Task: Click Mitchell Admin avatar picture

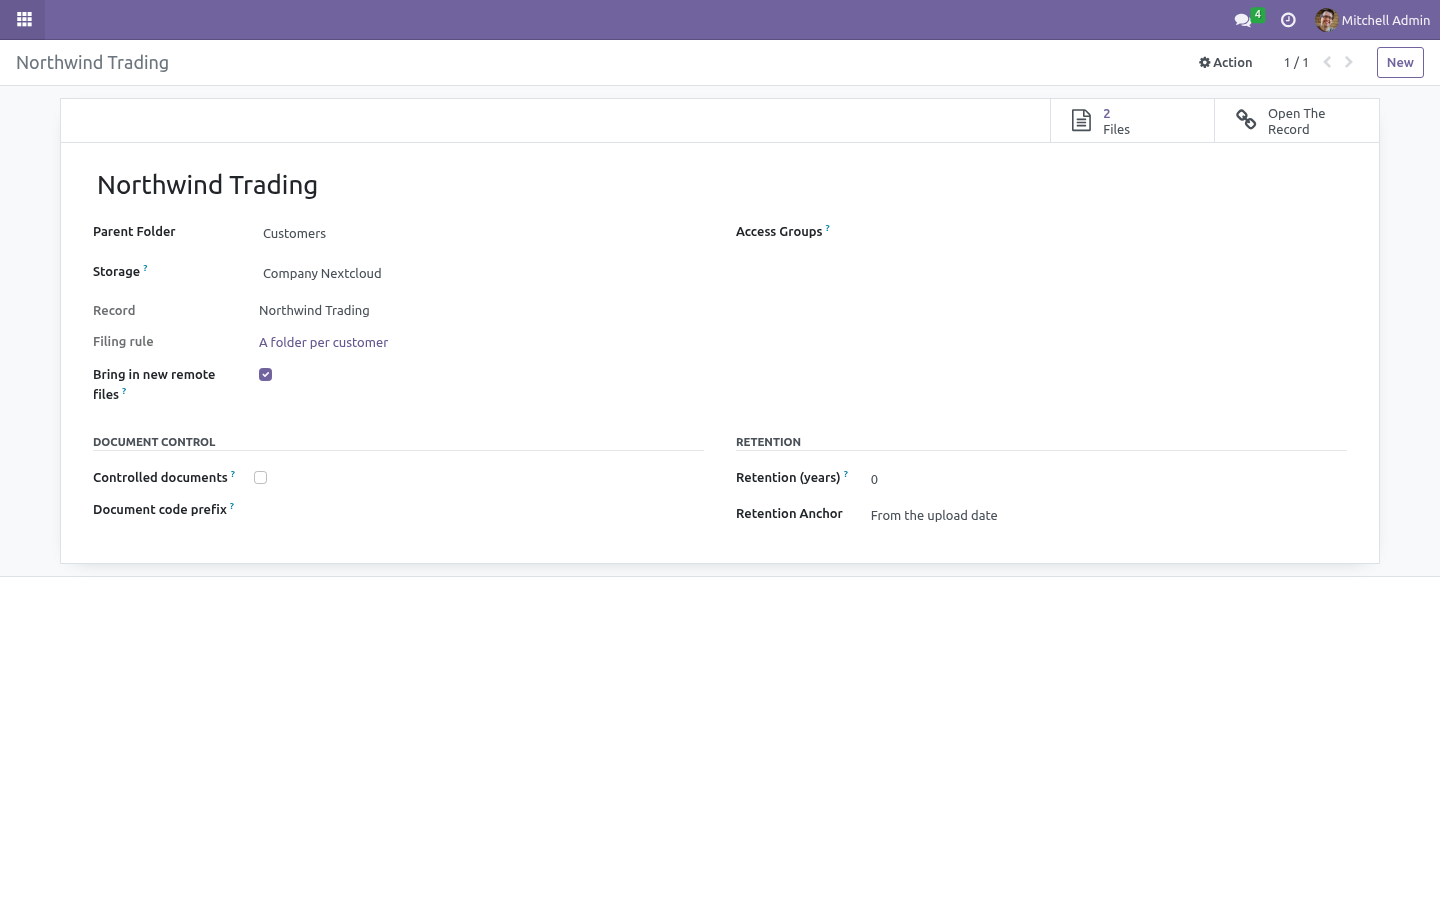Action: (1326, 20)
